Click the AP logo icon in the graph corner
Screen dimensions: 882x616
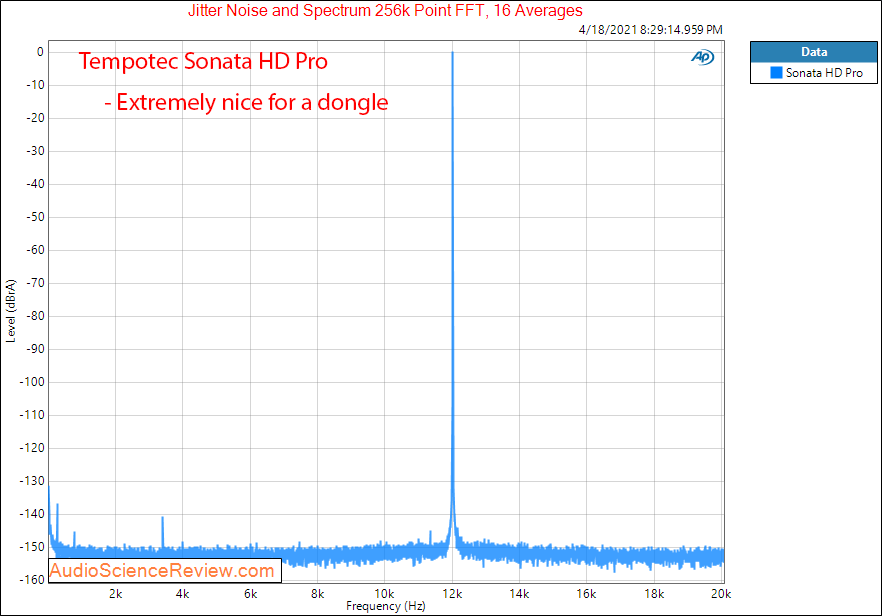703,57
